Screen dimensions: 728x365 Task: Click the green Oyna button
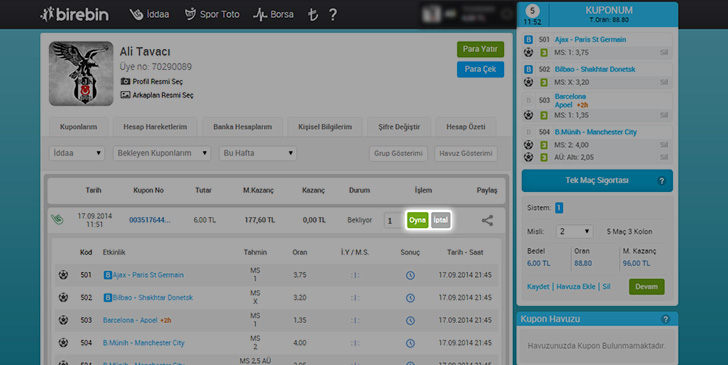click(x=417, y=220)
